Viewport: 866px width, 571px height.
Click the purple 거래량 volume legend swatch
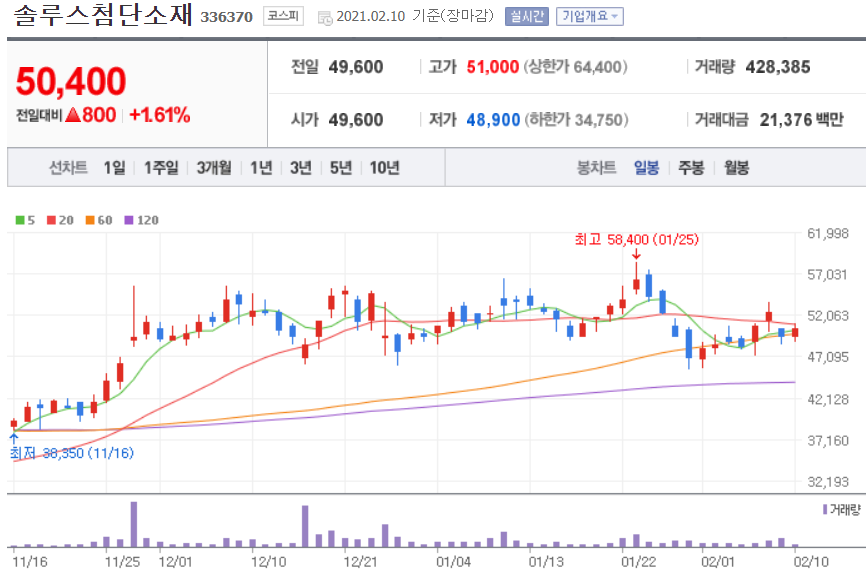[x=825, y=509]
